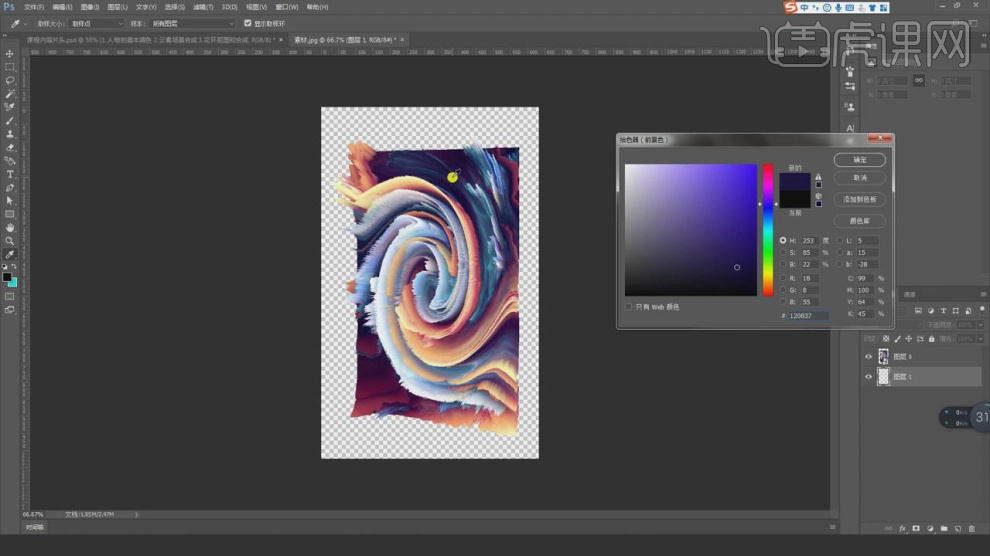Select the Hand tool
Image resolution: width=990 pixels, height=556 pixels.
pos(10,227)
